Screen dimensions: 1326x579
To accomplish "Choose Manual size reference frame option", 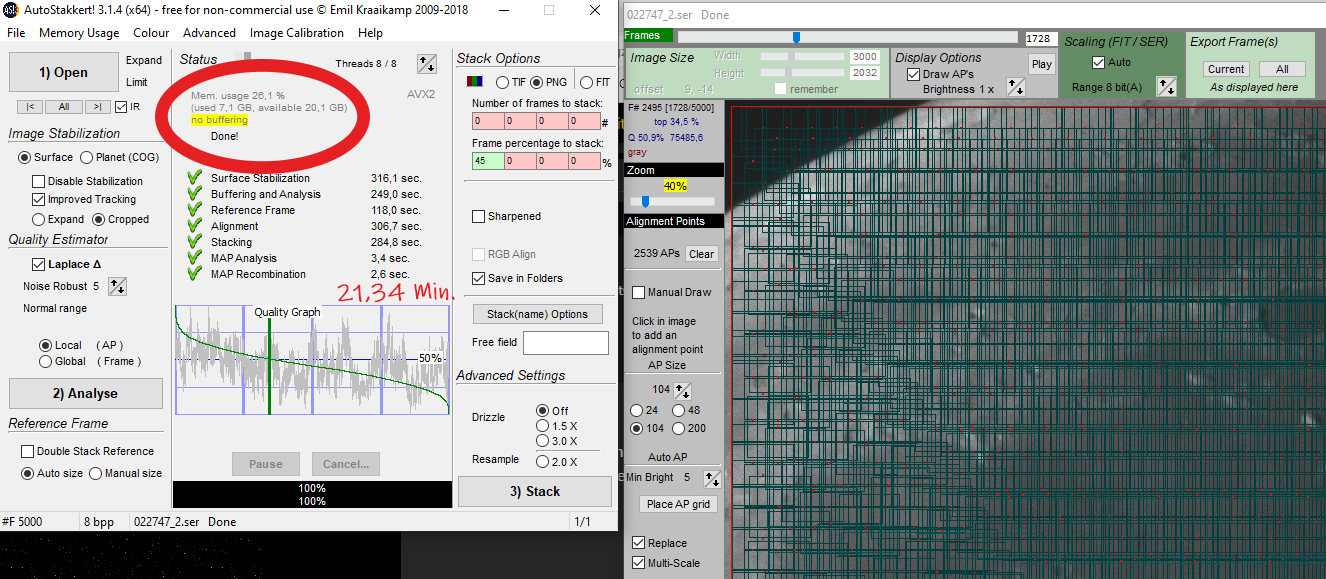I will [96, 473].
